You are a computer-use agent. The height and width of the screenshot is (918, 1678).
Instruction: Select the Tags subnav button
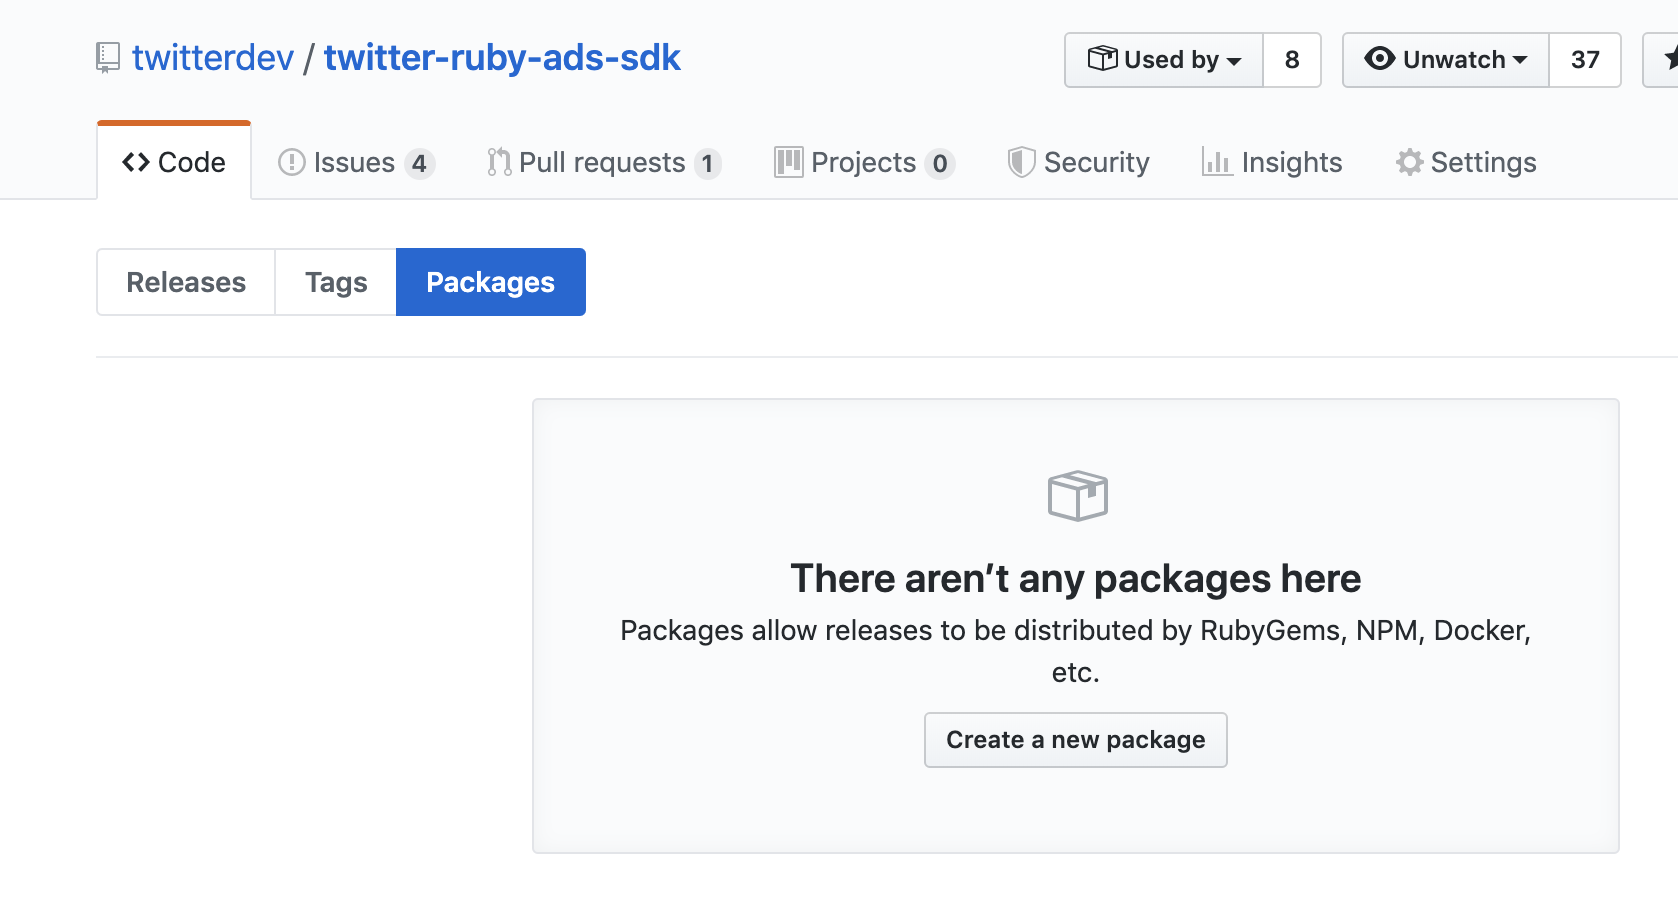tap(336, 282)
